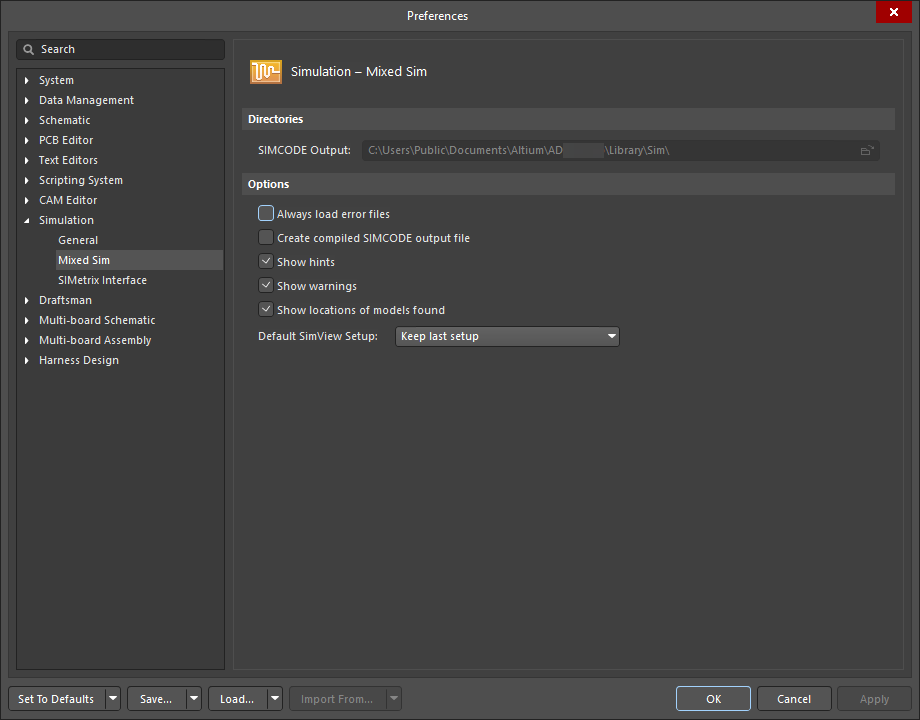Click the Apply button
The height and width of the screenshot is (720, 920).
(874, 698)
